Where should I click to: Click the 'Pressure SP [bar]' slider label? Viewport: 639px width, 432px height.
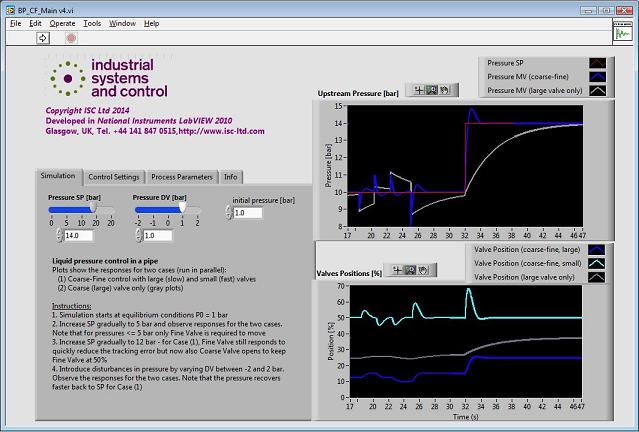(75, 197)
